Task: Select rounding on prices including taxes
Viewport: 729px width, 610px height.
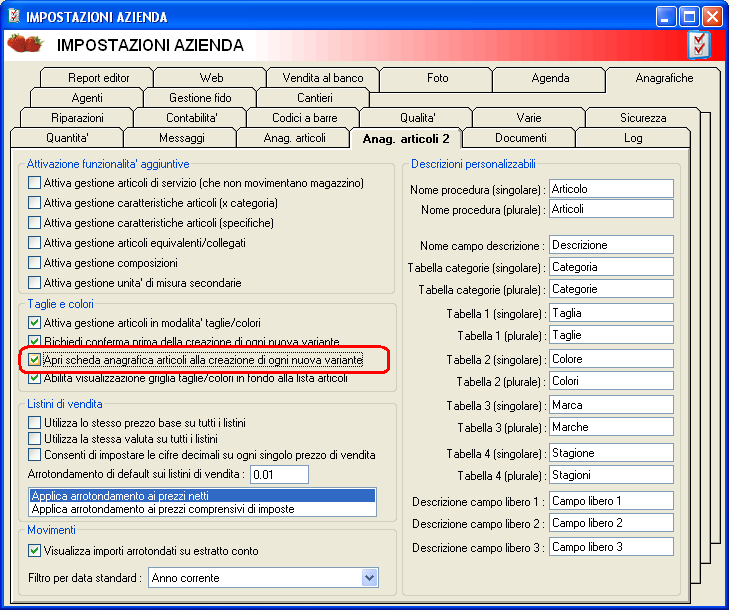Action: point(202,509)
